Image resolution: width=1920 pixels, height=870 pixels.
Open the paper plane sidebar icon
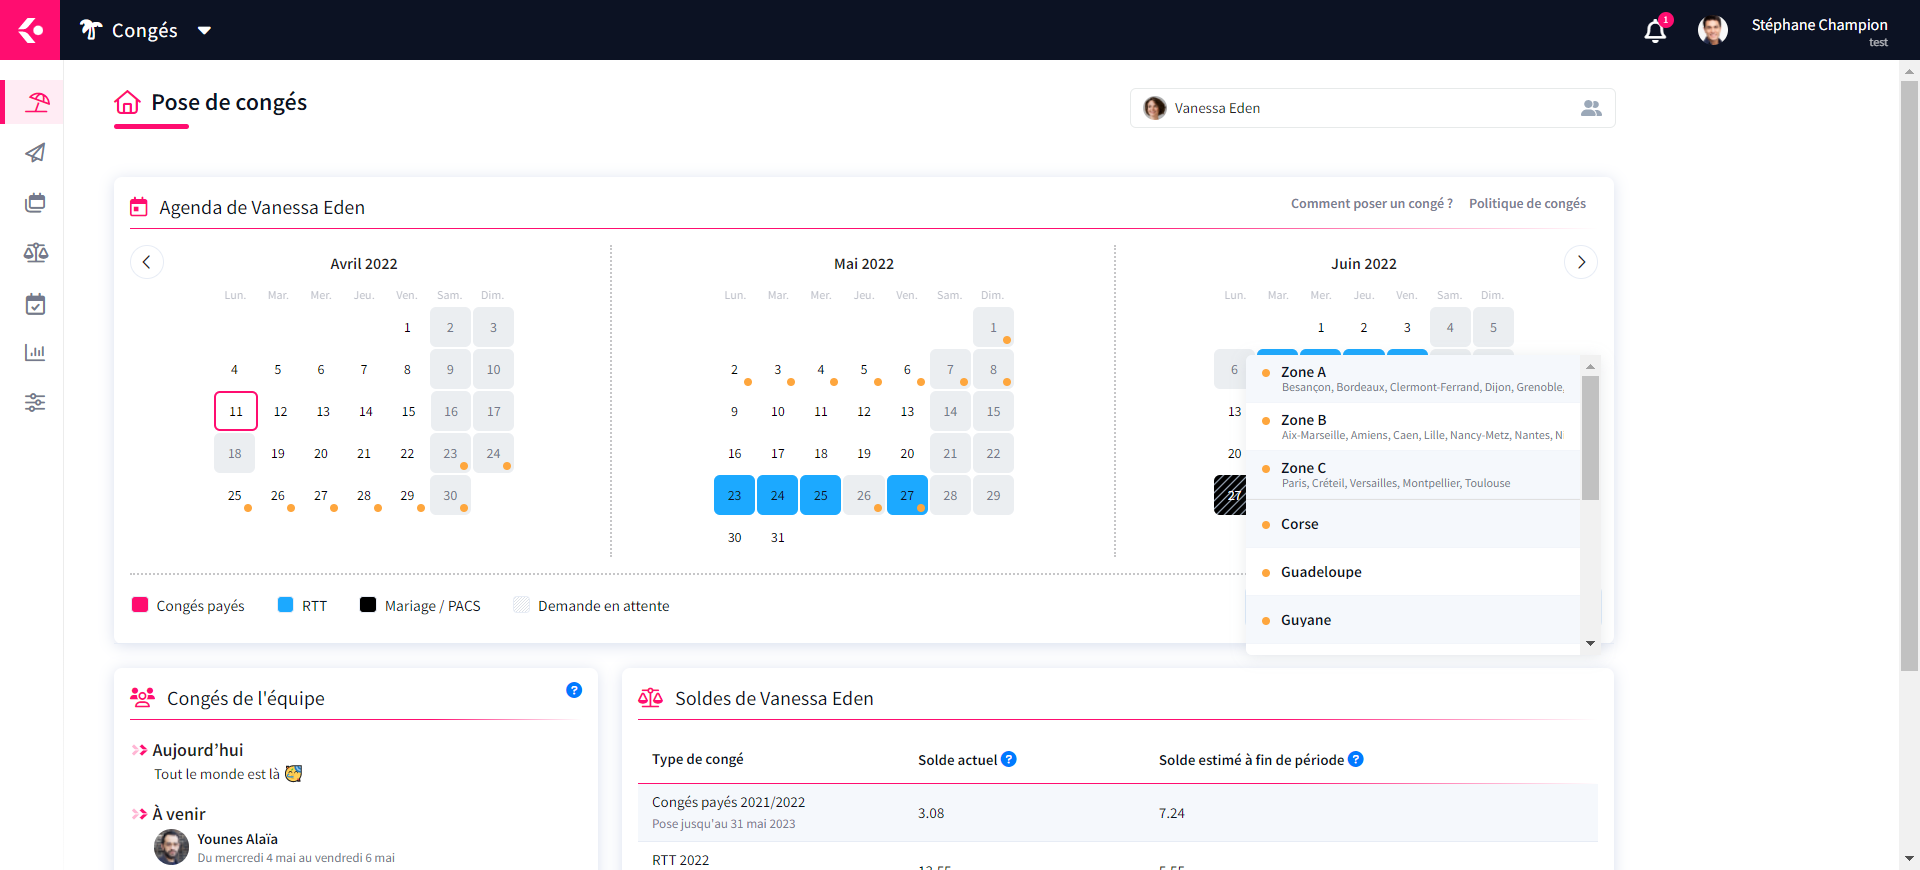[35, 153]
